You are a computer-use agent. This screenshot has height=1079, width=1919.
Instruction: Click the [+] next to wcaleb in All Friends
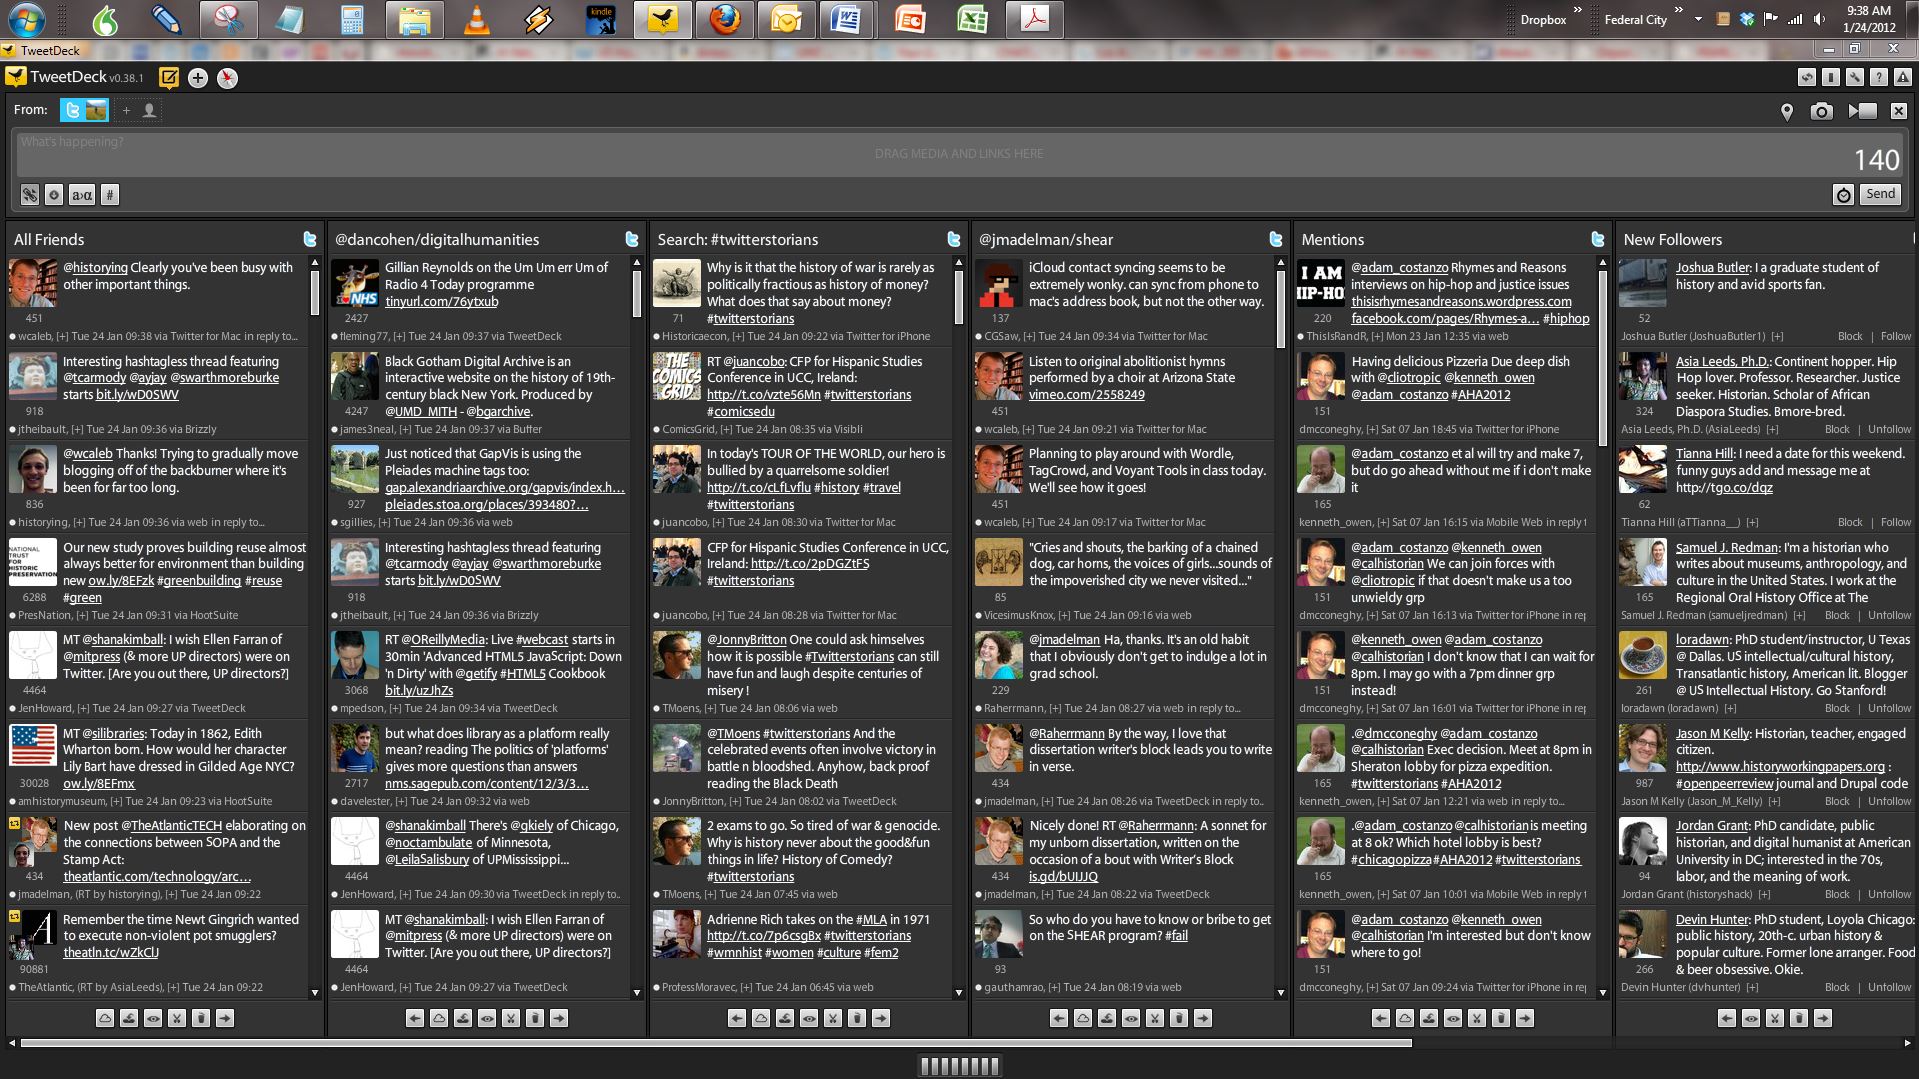pos(62,337)
